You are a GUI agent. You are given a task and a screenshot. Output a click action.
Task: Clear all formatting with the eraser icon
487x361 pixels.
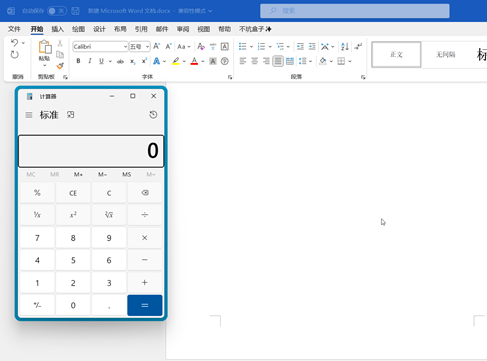coord(201,46)
